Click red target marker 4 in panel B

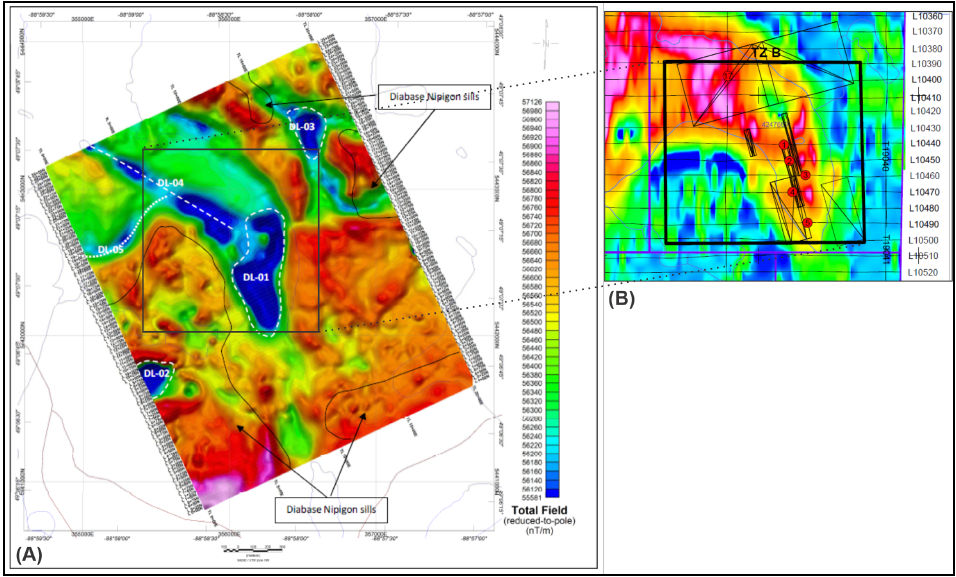coord(793,192)
